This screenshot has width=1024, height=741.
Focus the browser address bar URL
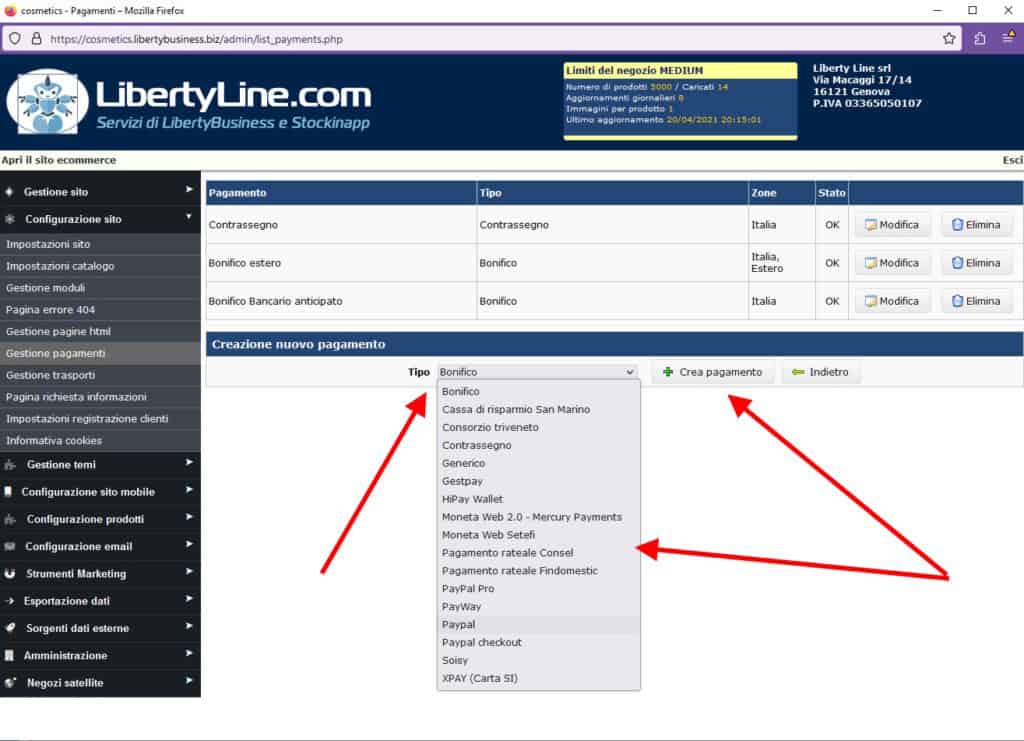click(x=196, y=39)
